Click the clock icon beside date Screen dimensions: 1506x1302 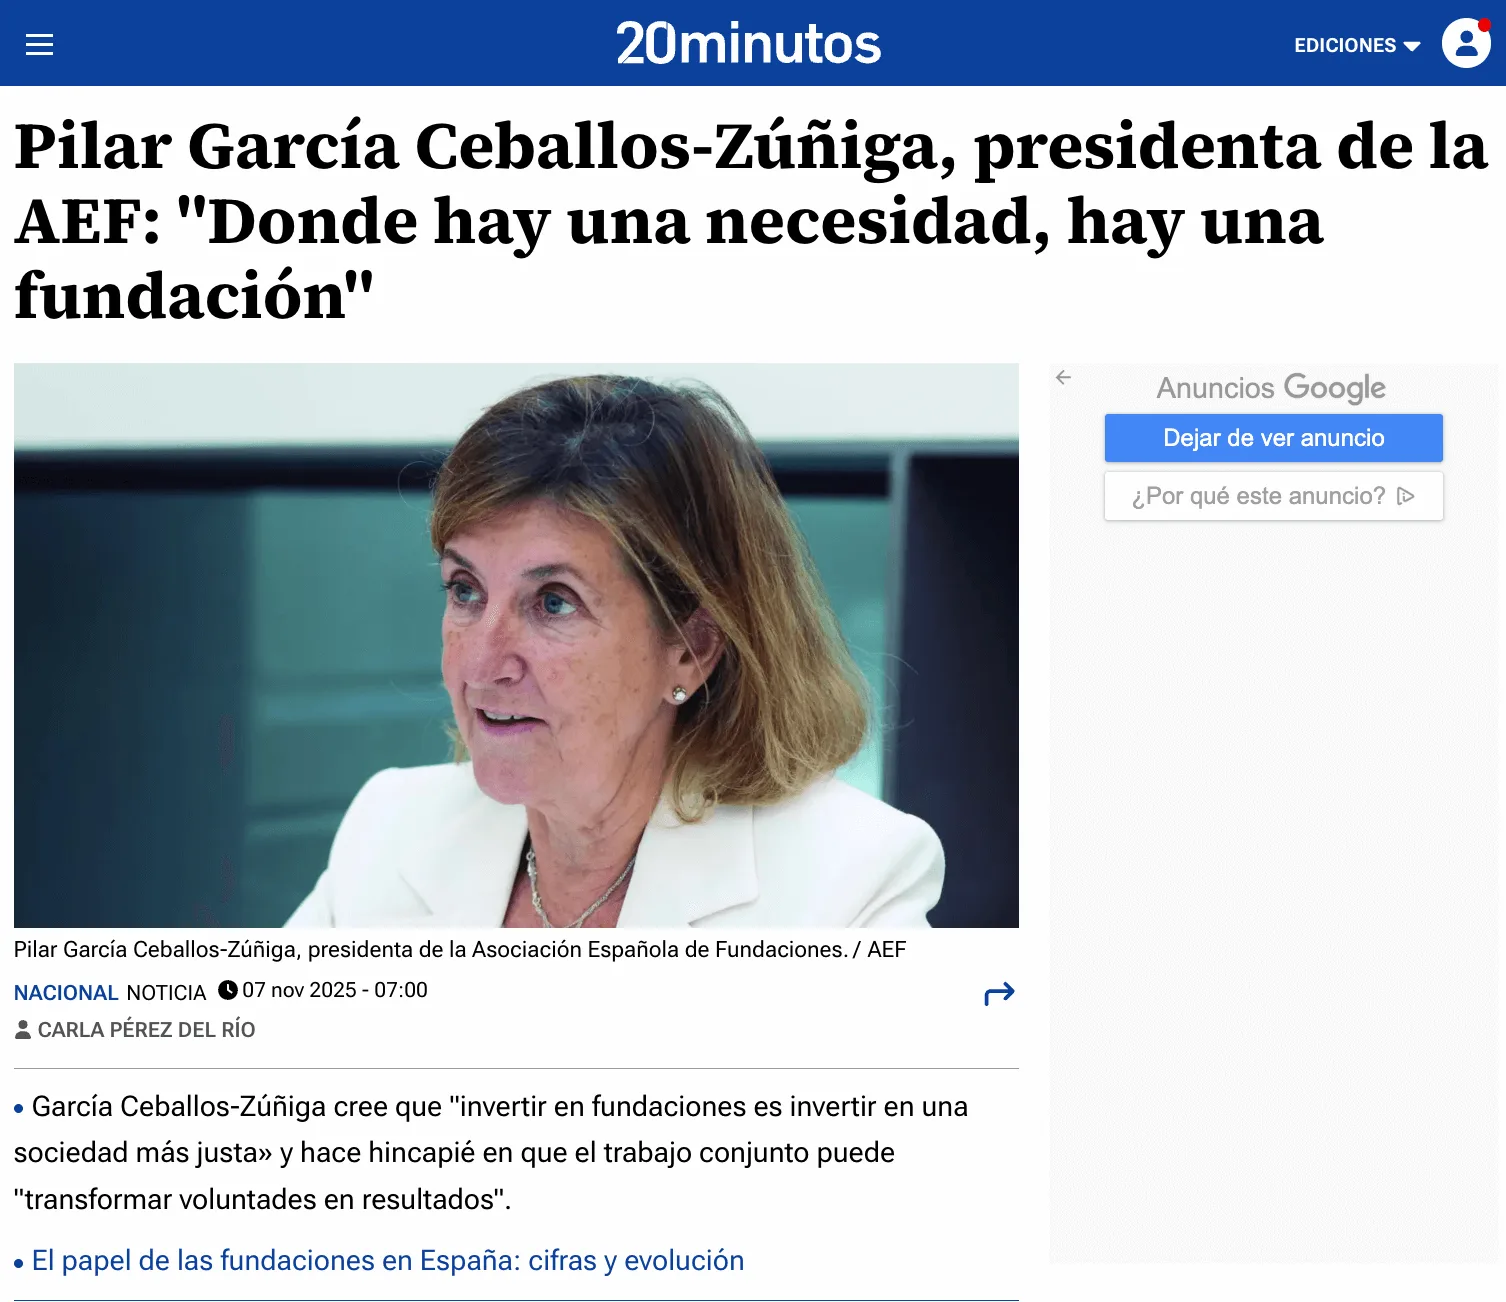click(x=228, y=990)
